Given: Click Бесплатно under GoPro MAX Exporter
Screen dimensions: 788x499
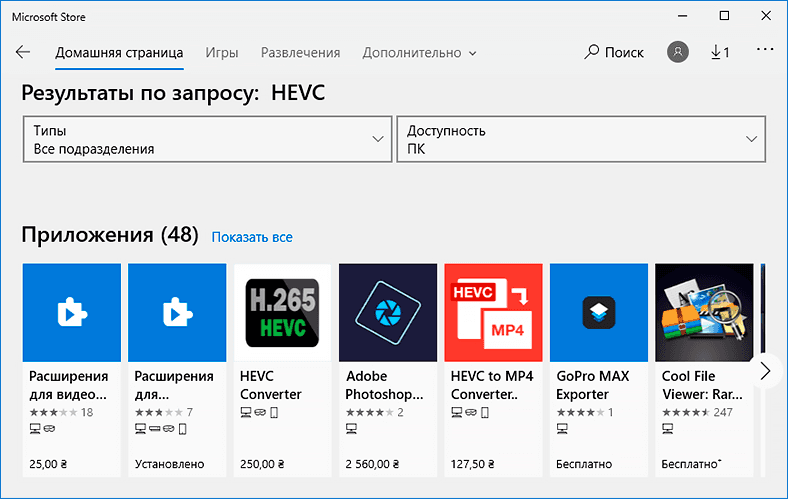Looking at the screenshot, I should 584,464.
